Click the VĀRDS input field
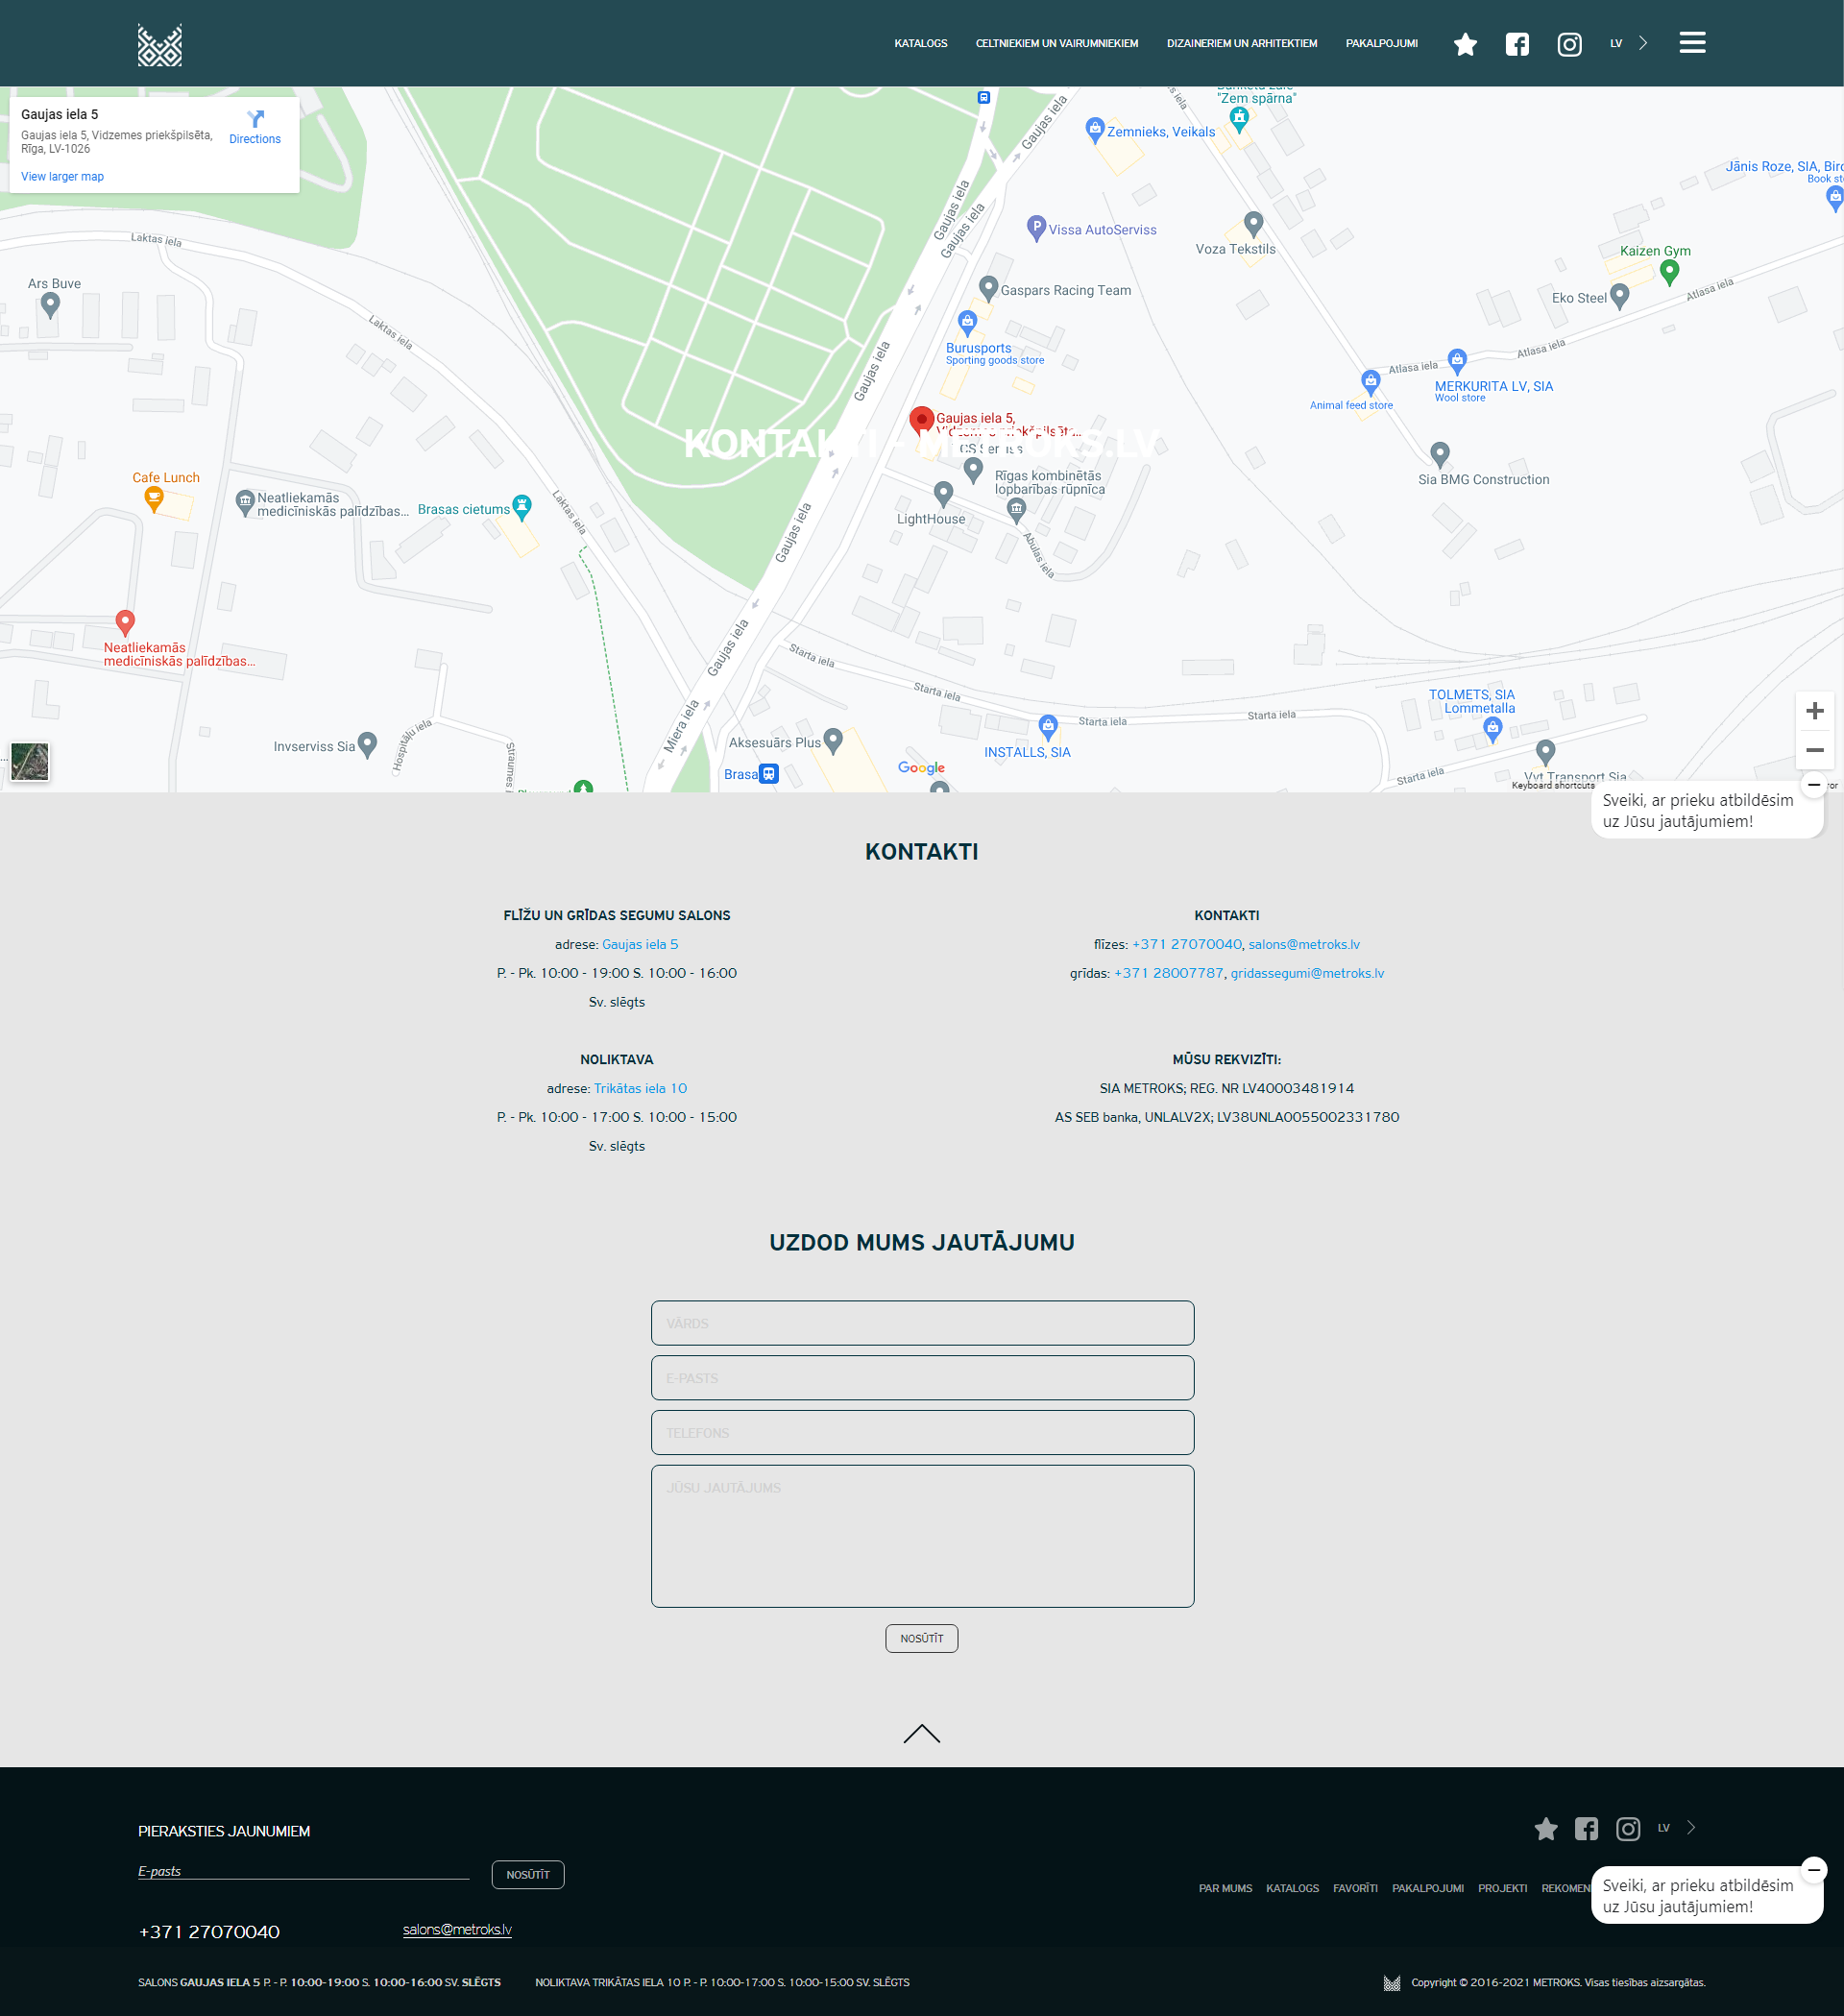Viewport: 1844px width, 2016px height. (x=921, y=1322)
